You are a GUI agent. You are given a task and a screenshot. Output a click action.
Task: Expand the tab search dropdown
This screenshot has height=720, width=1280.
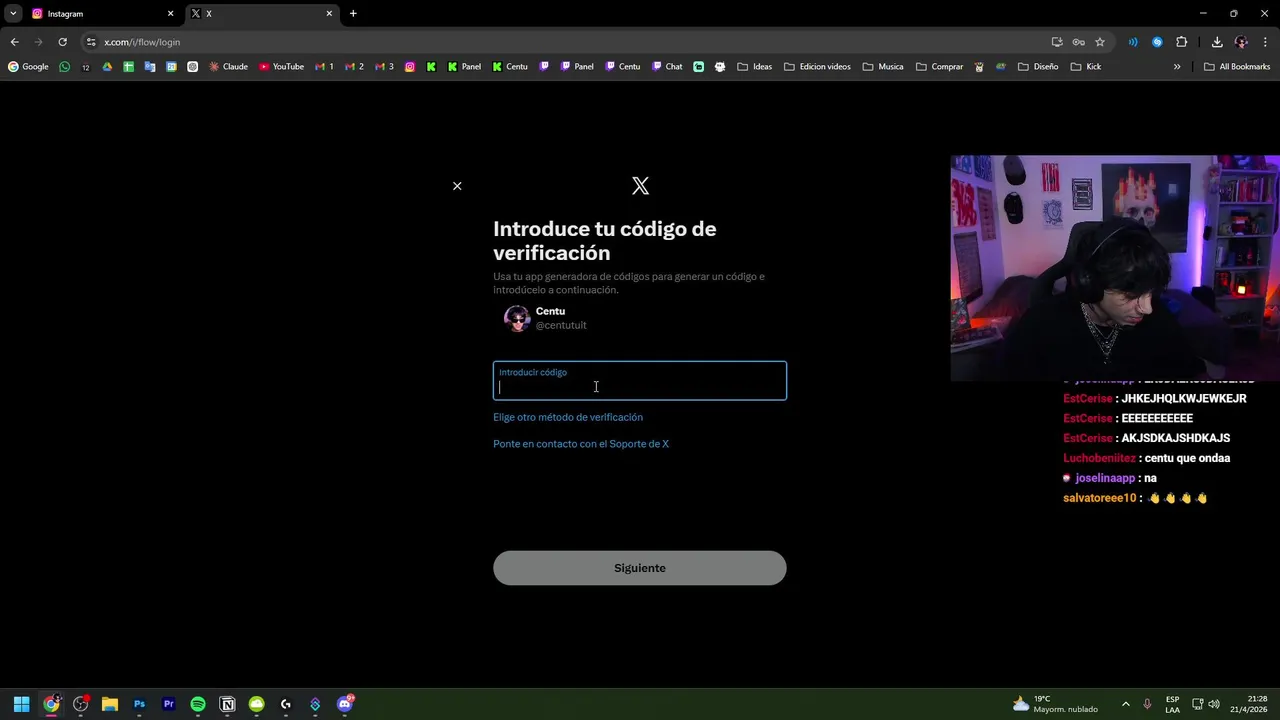pyautogui.click(x=13, y=14)
